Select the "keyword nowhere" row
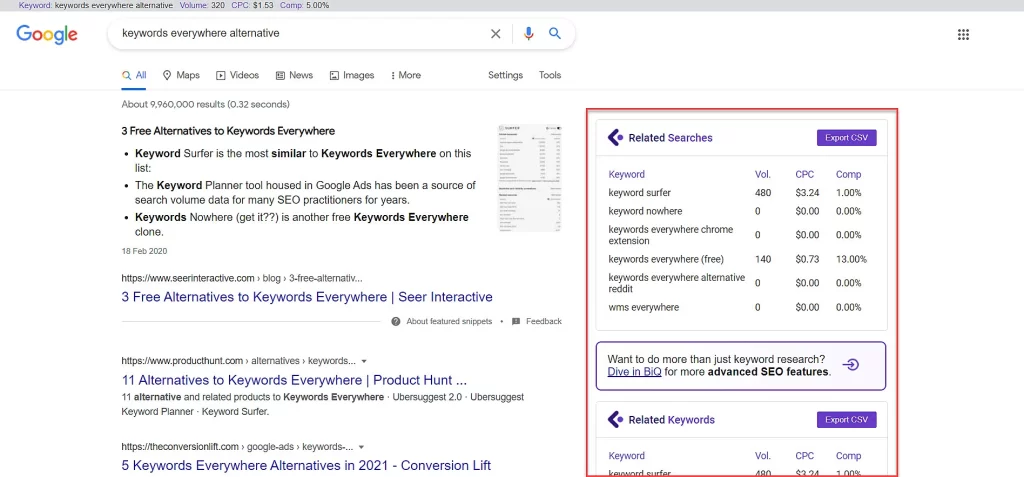The image size is (1024, 477). 742,211
